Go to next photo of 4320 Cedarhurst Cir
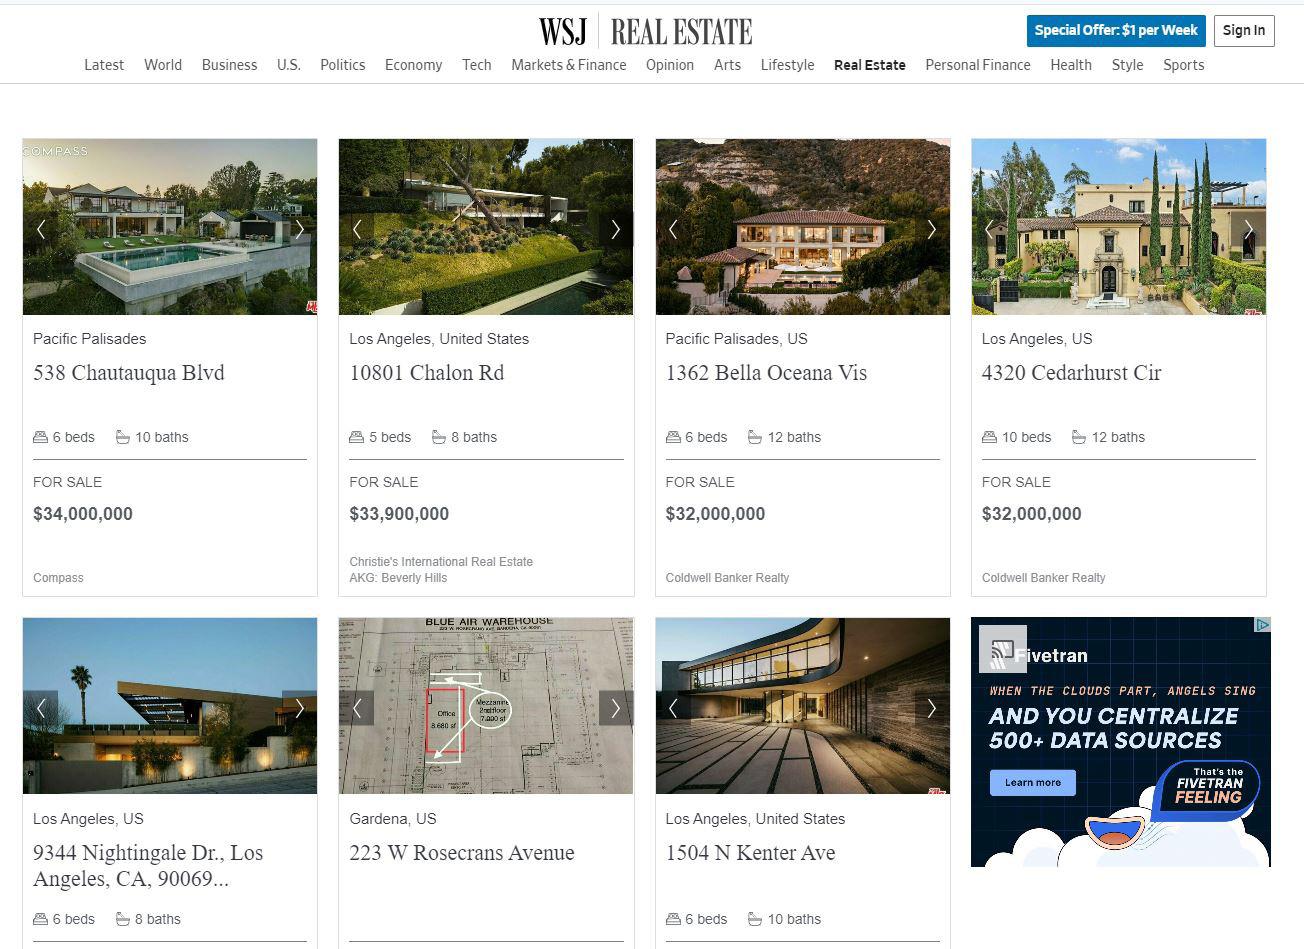This screenshot has width=1304, height=949. (1248, 229)
